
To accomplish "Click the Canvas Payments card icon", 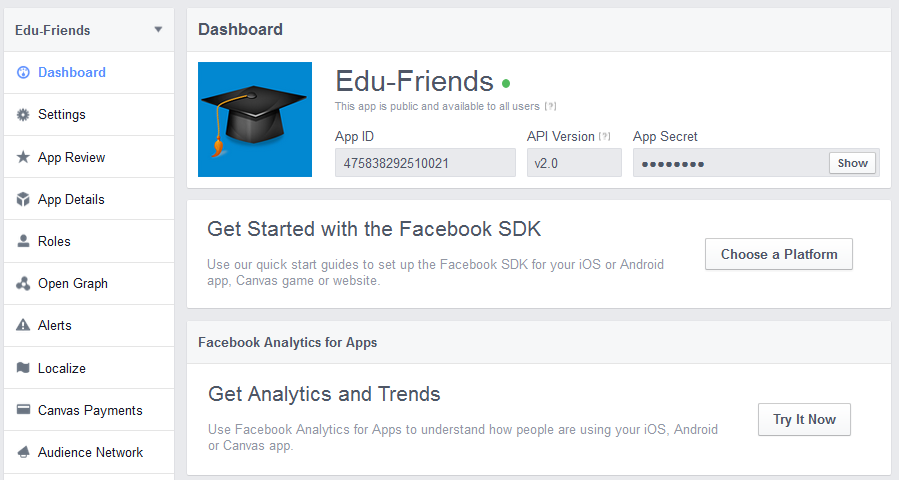I will pos(23,409).
